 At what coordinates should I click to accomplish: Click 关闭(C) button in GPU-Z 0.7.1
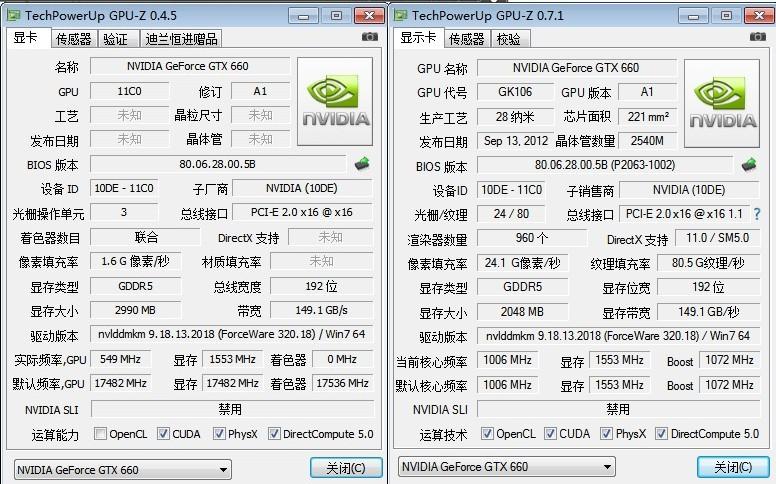pos(733,467)
